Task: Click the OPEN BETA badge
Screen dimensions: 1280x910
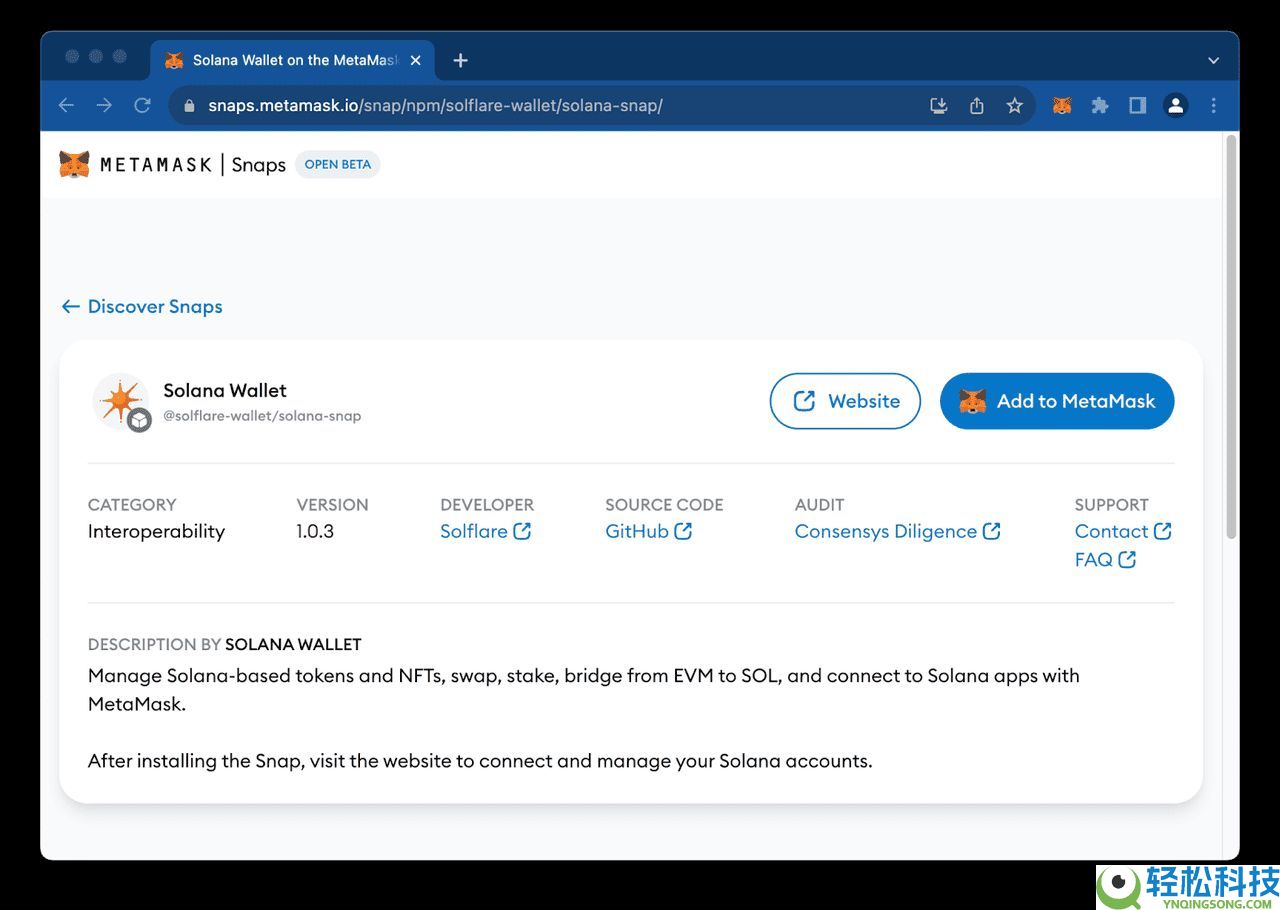Action: tap(338, 164)
